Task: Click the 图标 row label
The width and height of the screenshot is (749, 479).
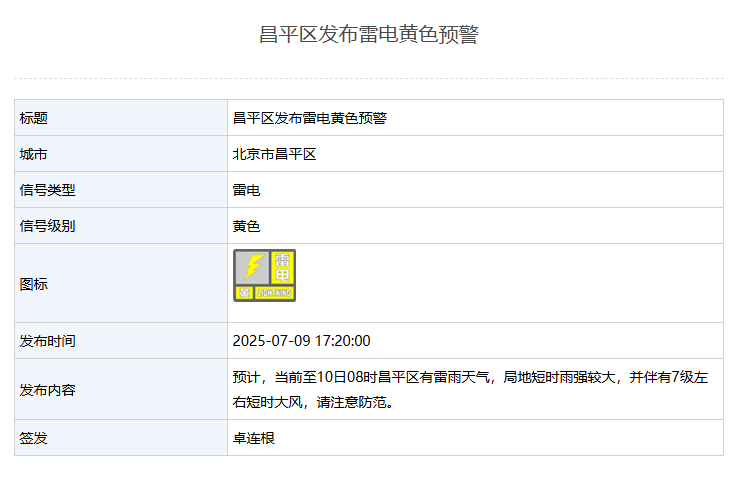Action: [x=33, y=284]
